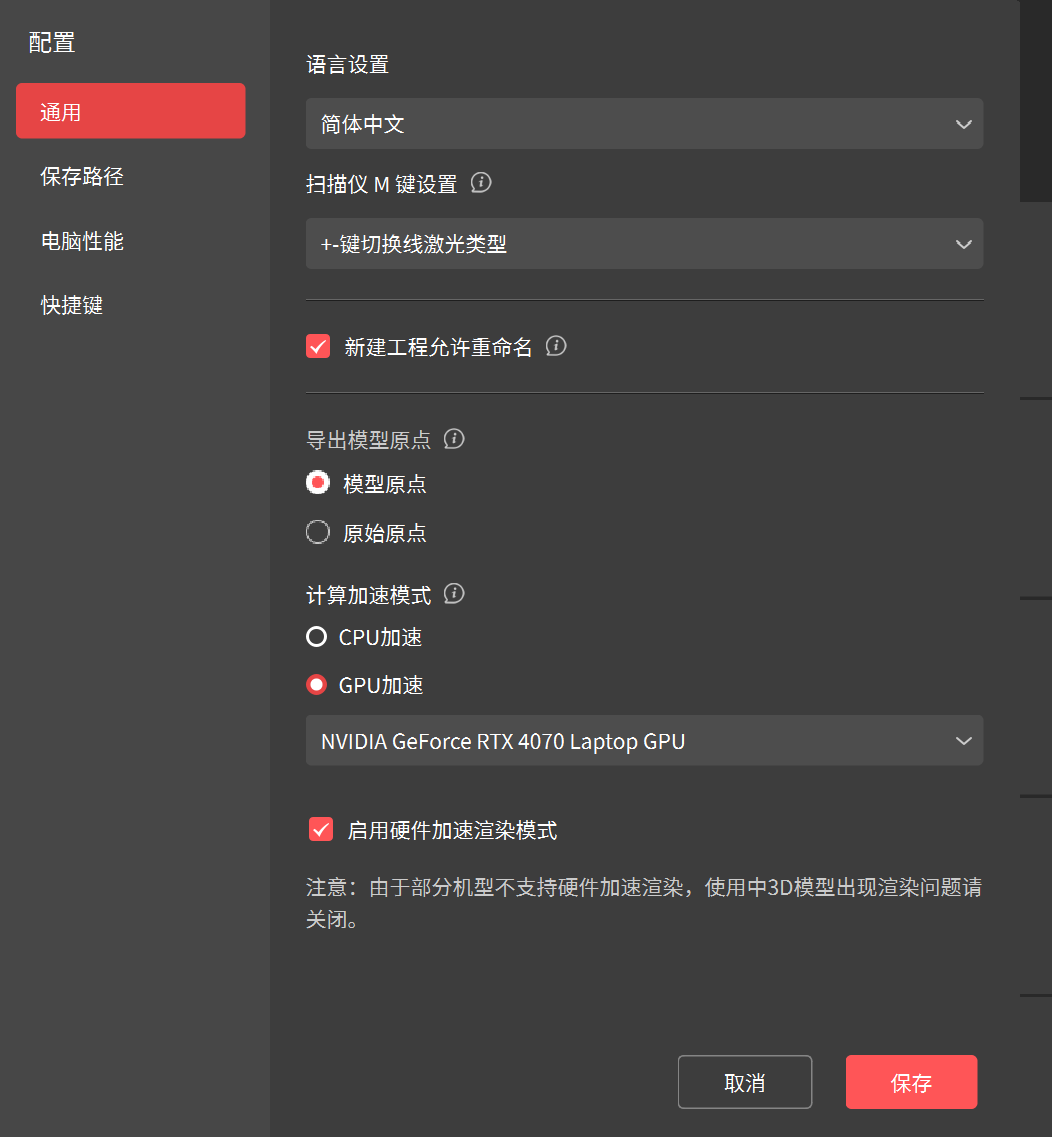The image size is (1052, 1137).
Task: Click the 保存 save button
Action: pos(911,1082)
